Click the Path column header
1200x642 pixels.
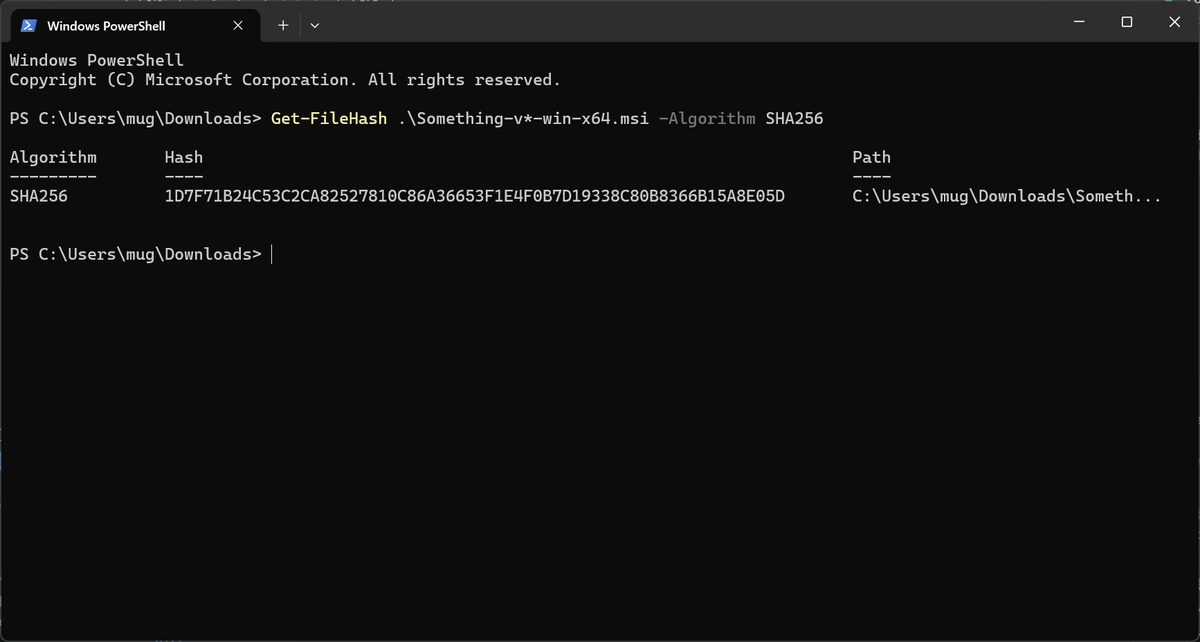pos(871,157)
